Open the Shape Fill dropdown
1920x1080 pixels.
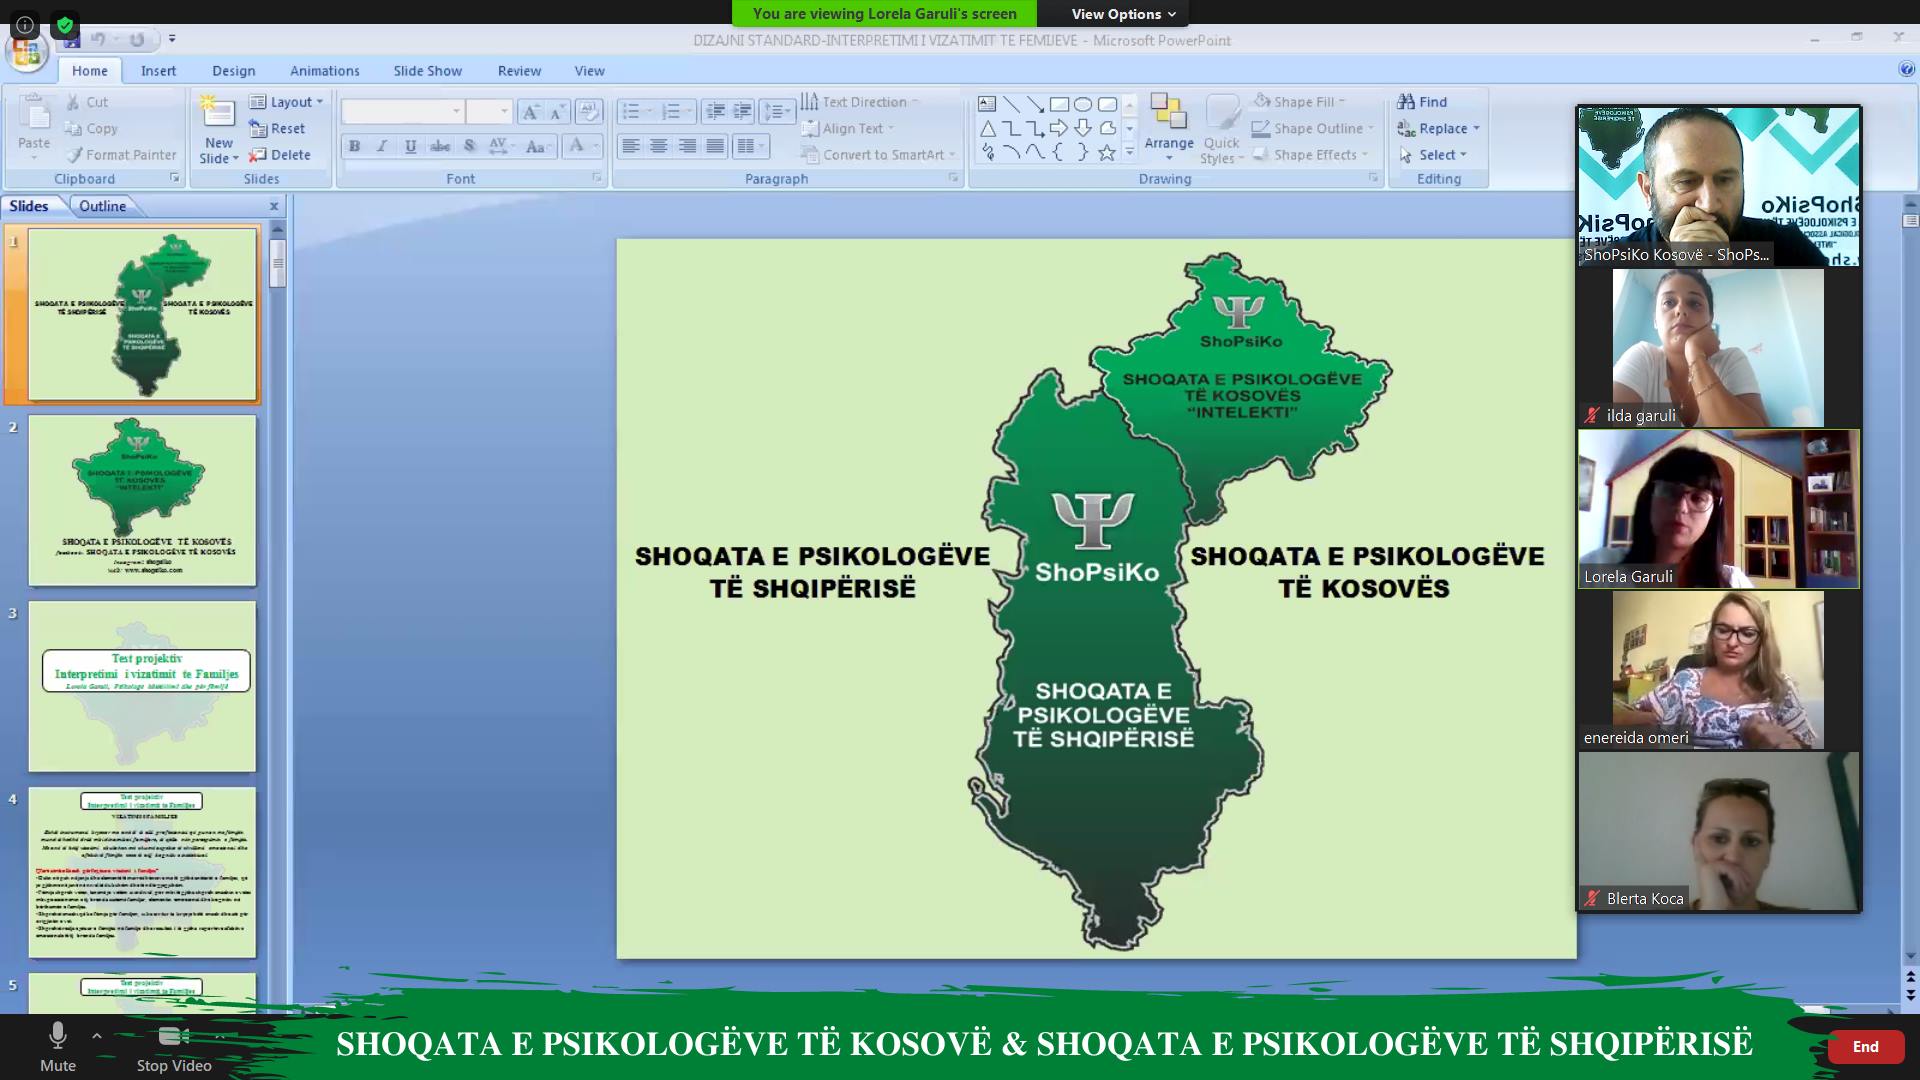click(x=1299, y=102)
